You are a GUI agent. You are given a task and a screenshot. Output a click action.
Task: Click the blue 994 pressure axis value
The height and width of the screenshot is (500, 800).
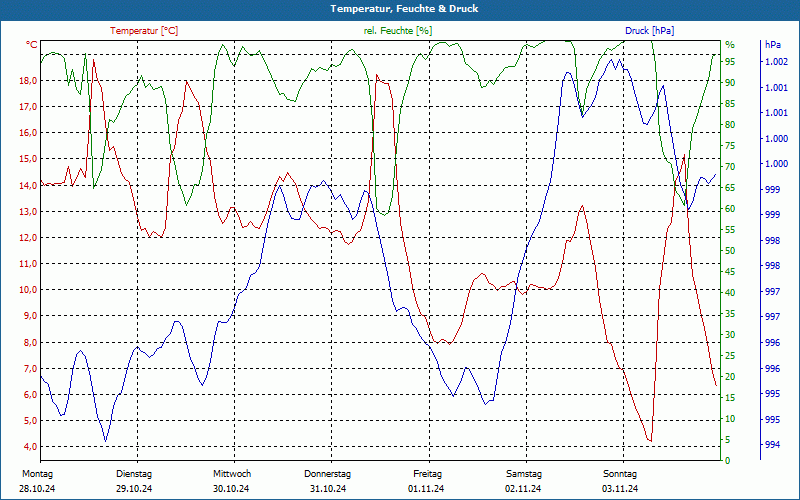coord(772,445)
